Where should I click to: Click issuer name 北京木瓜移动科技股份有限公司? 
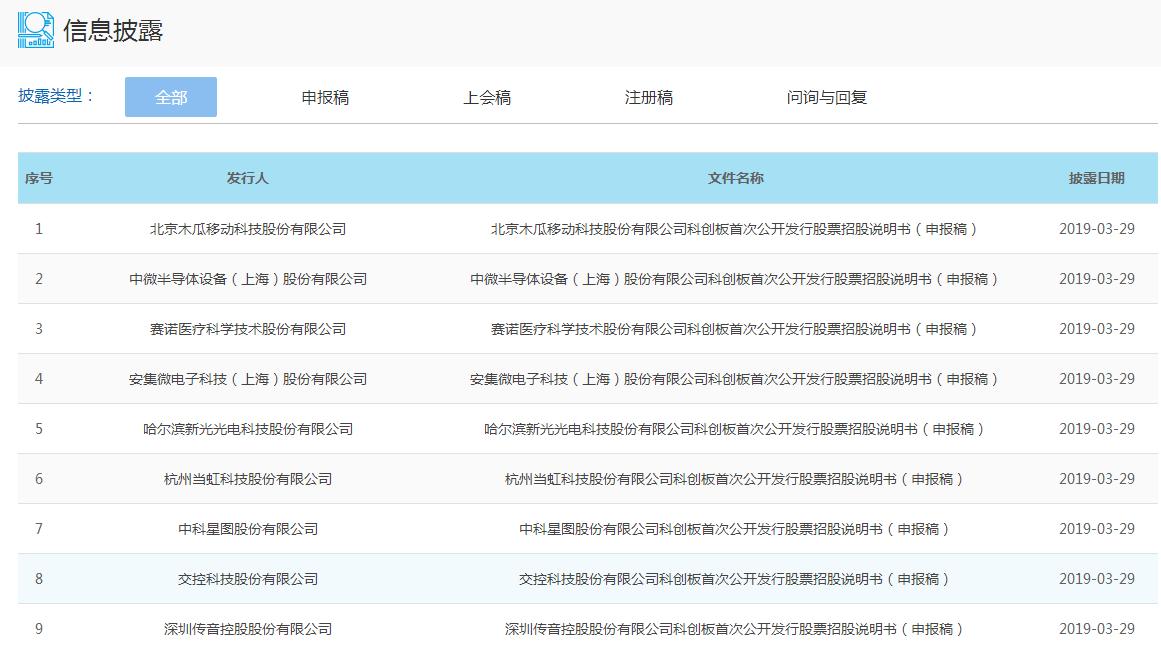[x=248, y=229]
